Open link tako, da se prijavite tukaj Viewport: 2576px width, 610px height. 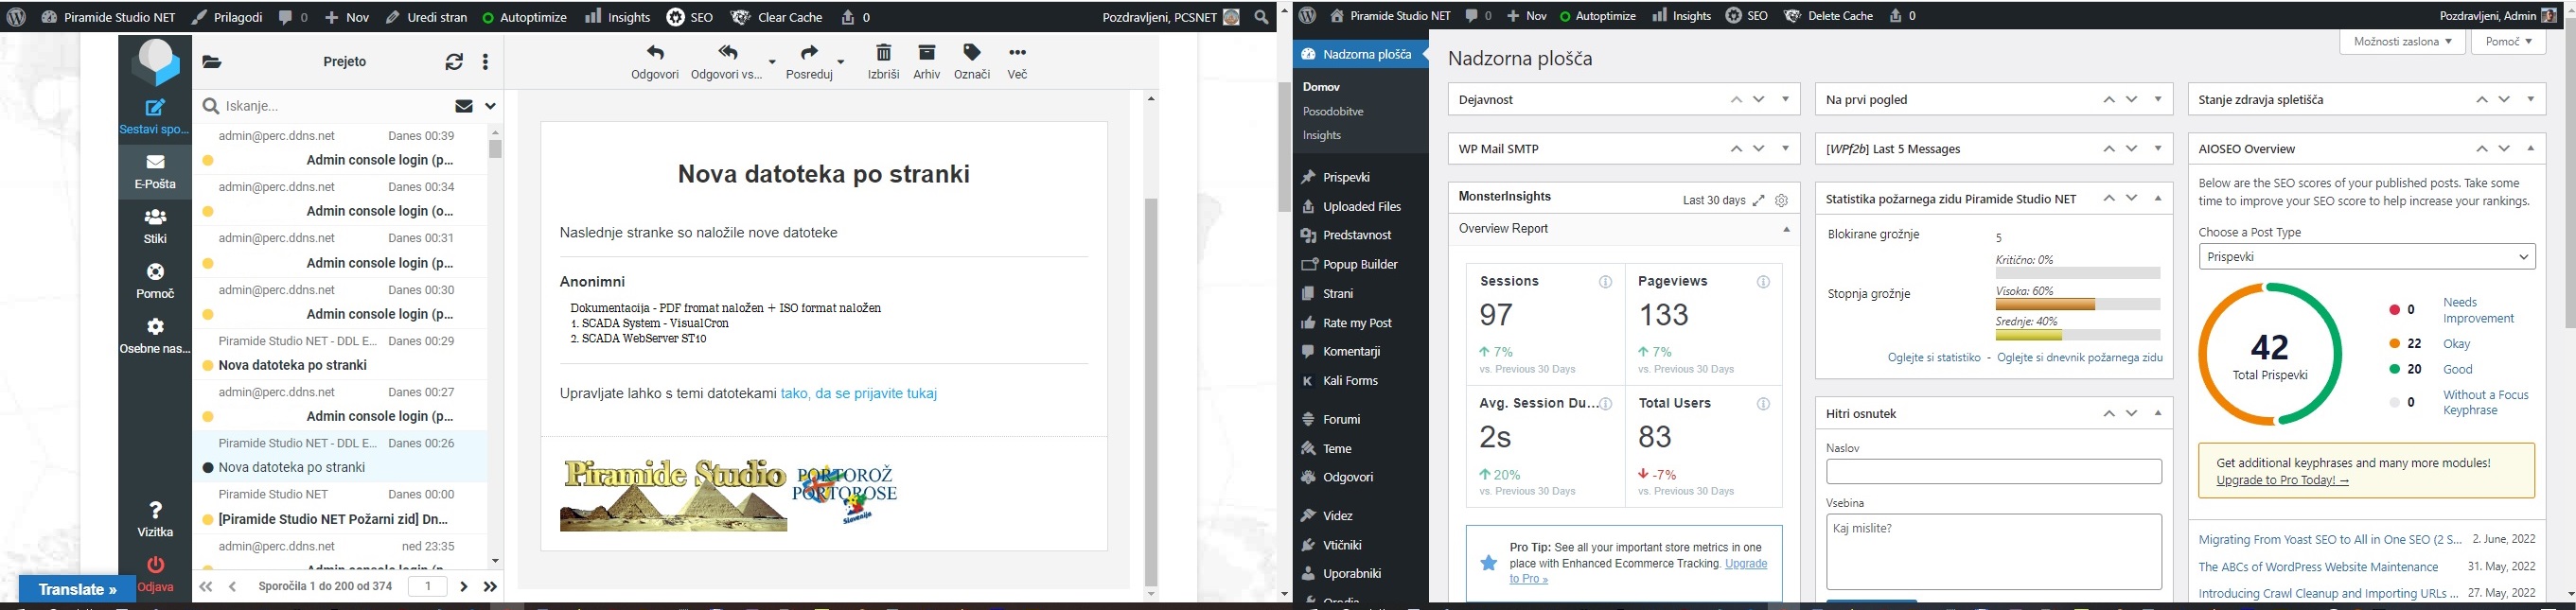coord(858,394)
